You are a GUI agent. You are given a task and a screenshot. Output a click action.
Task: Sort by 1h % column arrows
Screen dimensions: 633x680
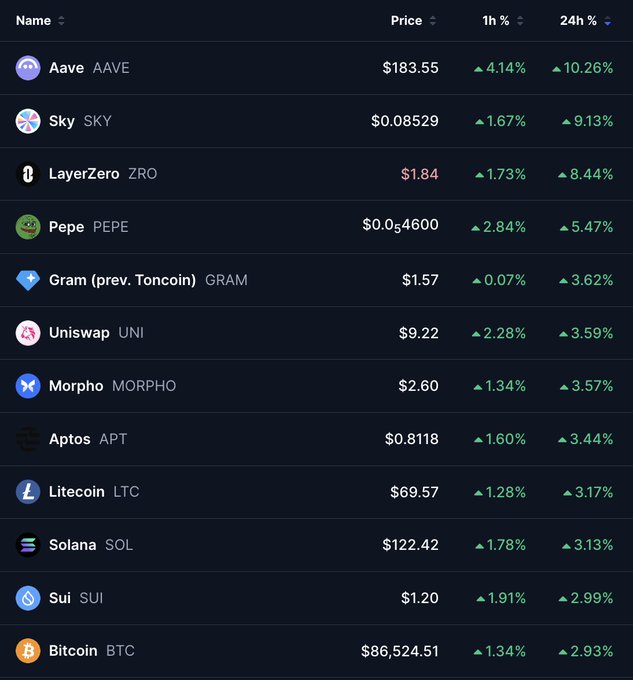pos(520,20)
